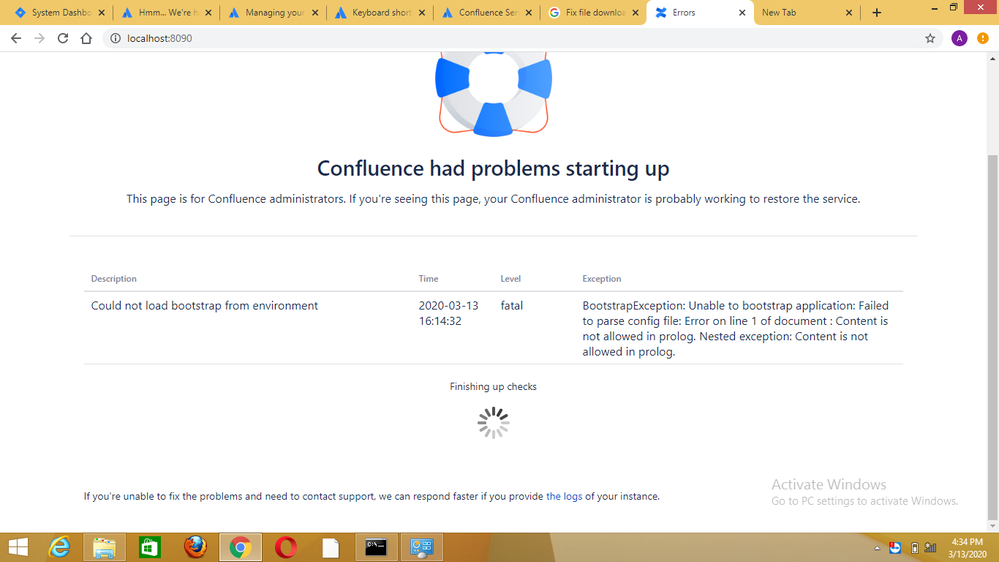View site information icon in address bar
Image resolution: width=999 pixels, height=562 pixels.
coord(115,38)
